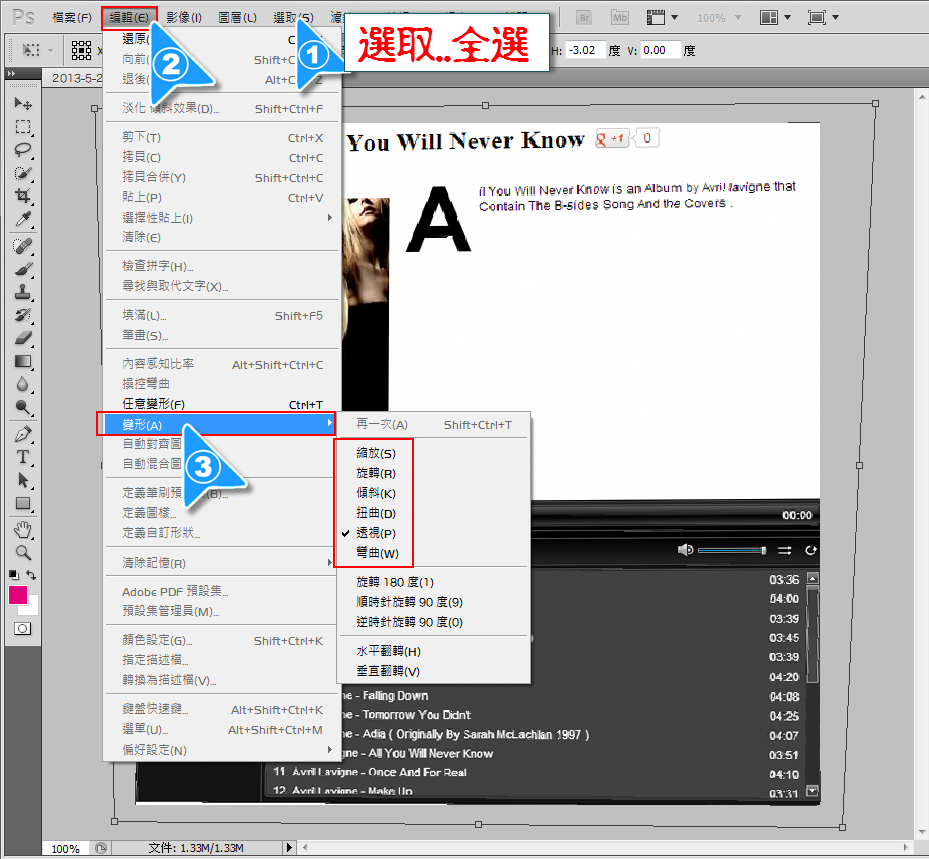
Task: Select the Quick Selection tool
Action: 23,173
